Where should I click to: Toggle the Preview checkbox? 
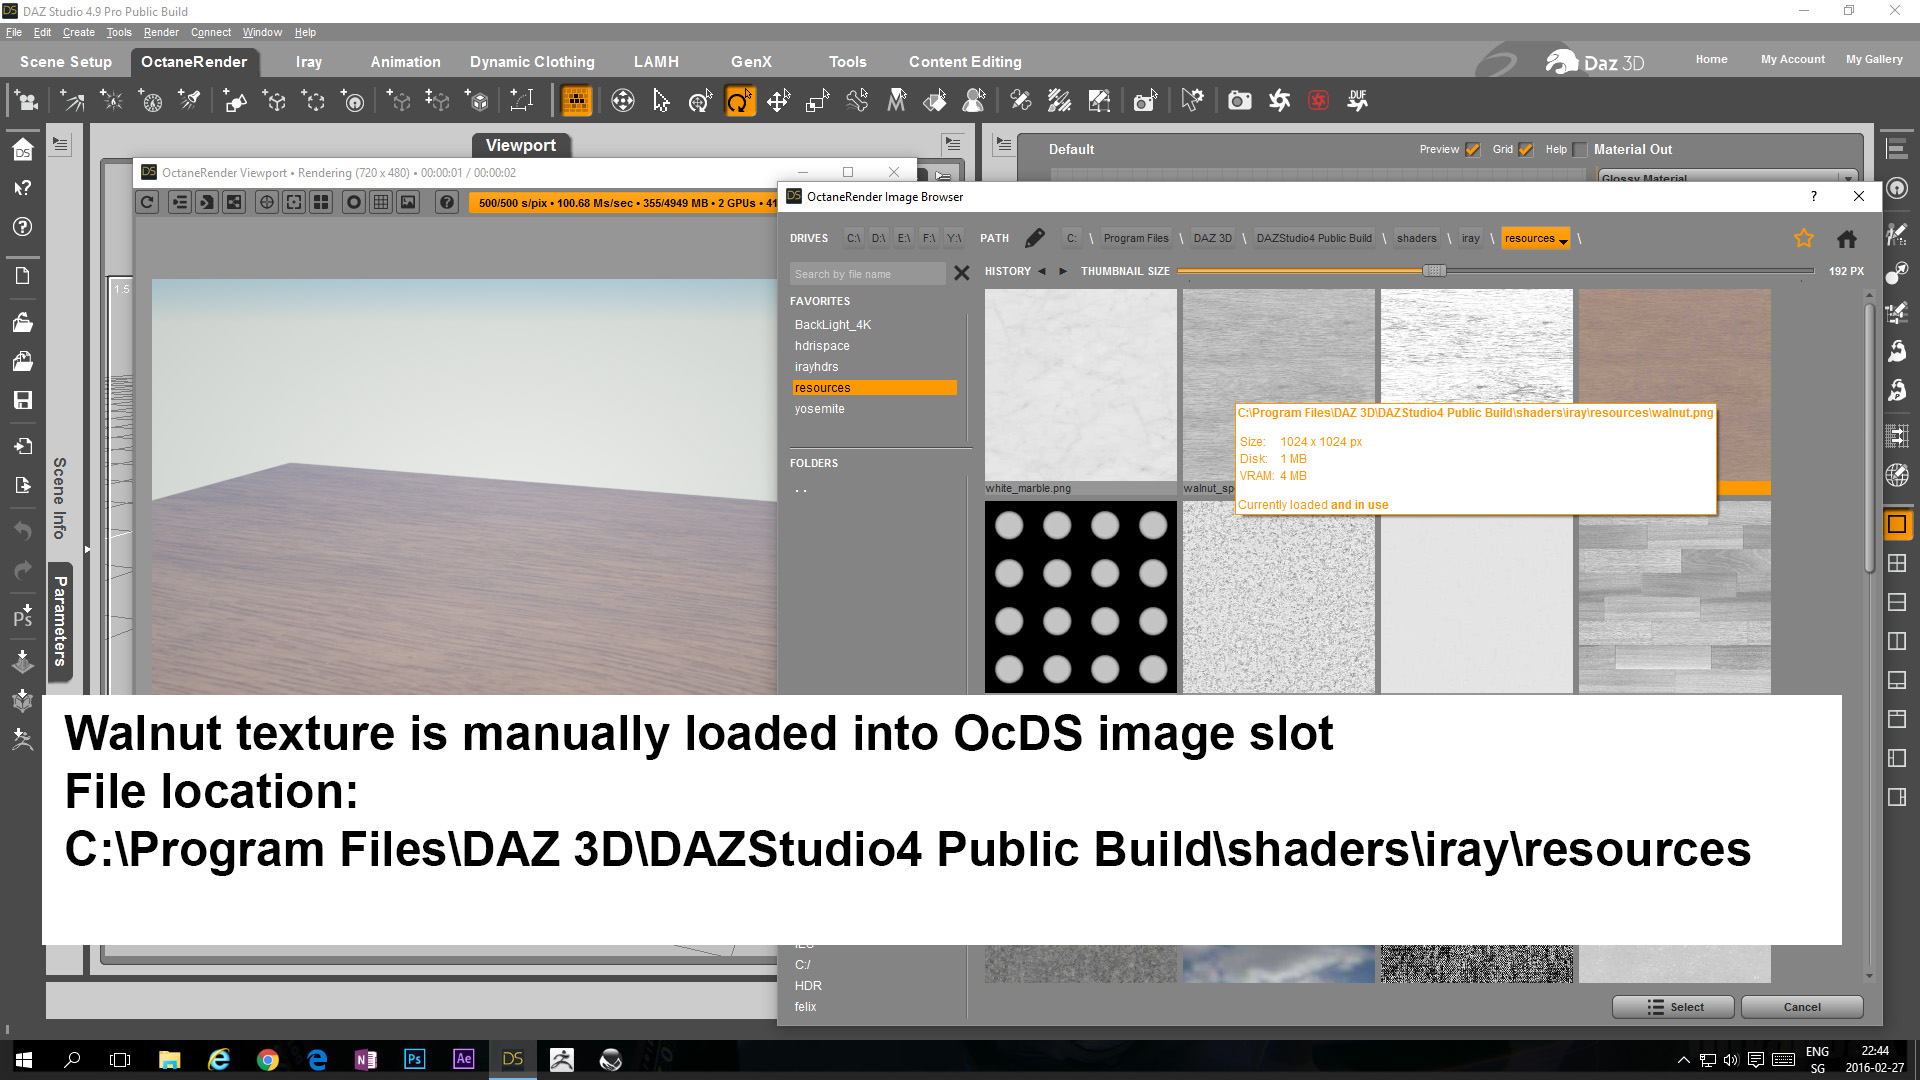[x=1472, y=149]
